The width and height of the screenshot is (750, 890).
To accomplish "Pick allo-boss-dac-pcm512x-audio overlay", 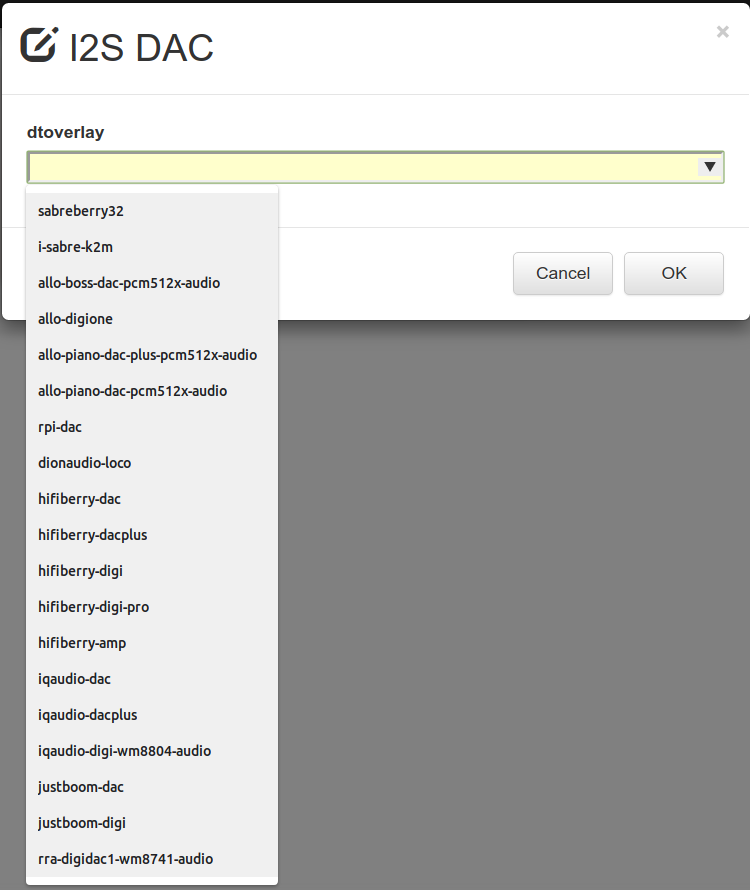I will pos(152,283).
